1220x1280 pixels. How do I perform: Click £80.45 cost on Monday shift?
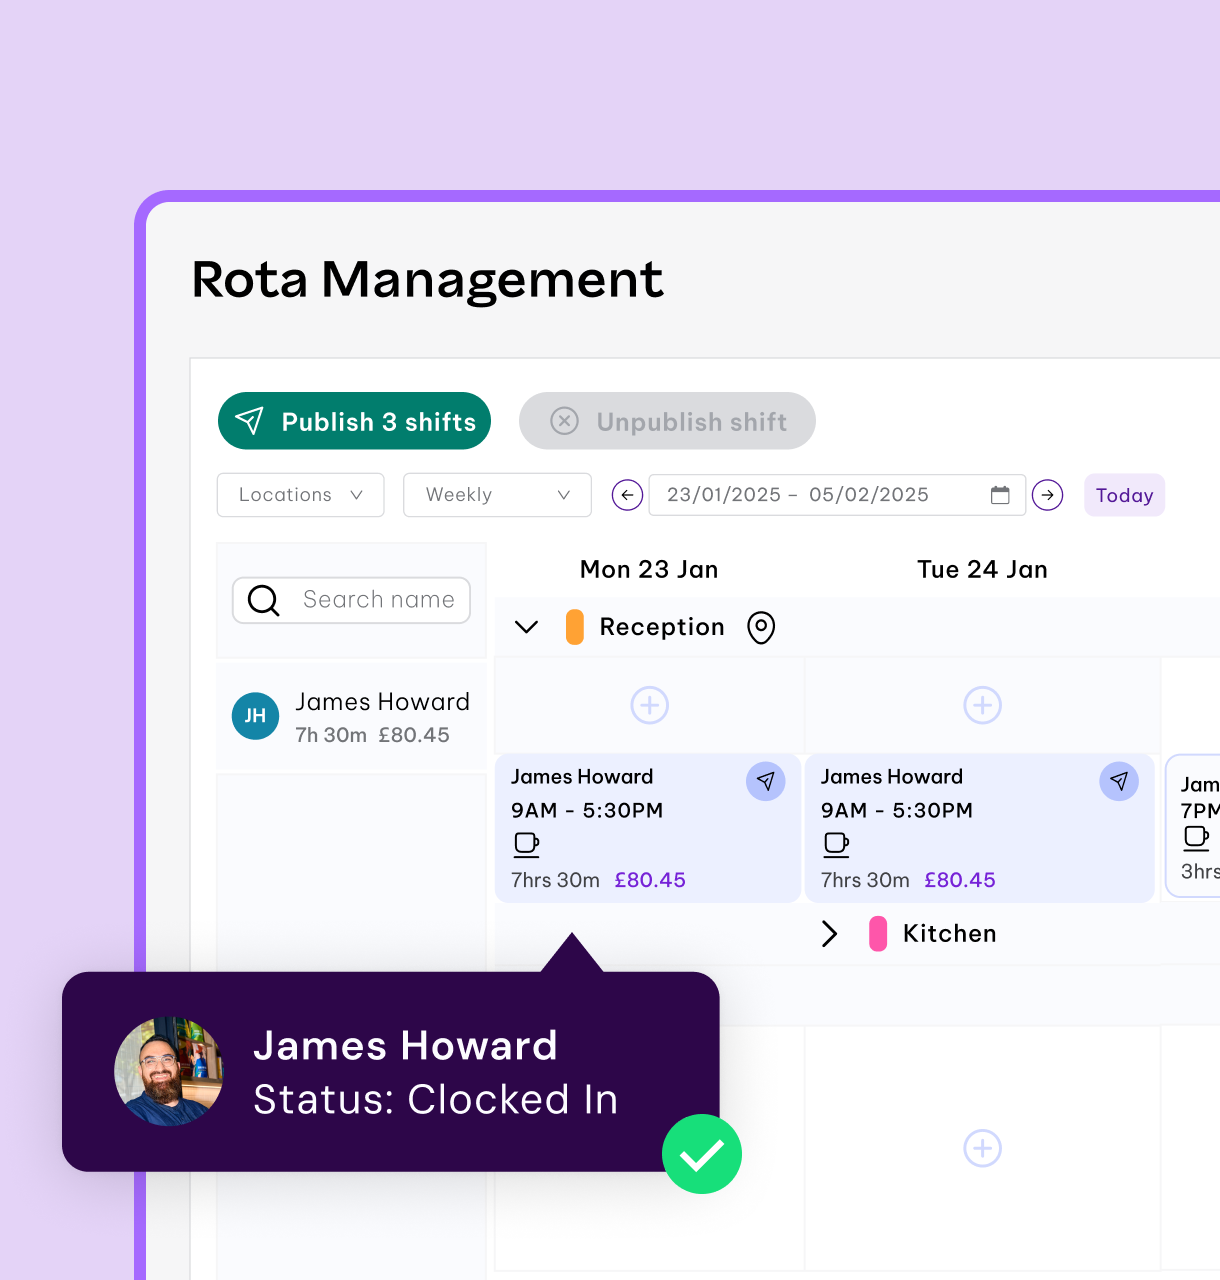click(650, 880)
